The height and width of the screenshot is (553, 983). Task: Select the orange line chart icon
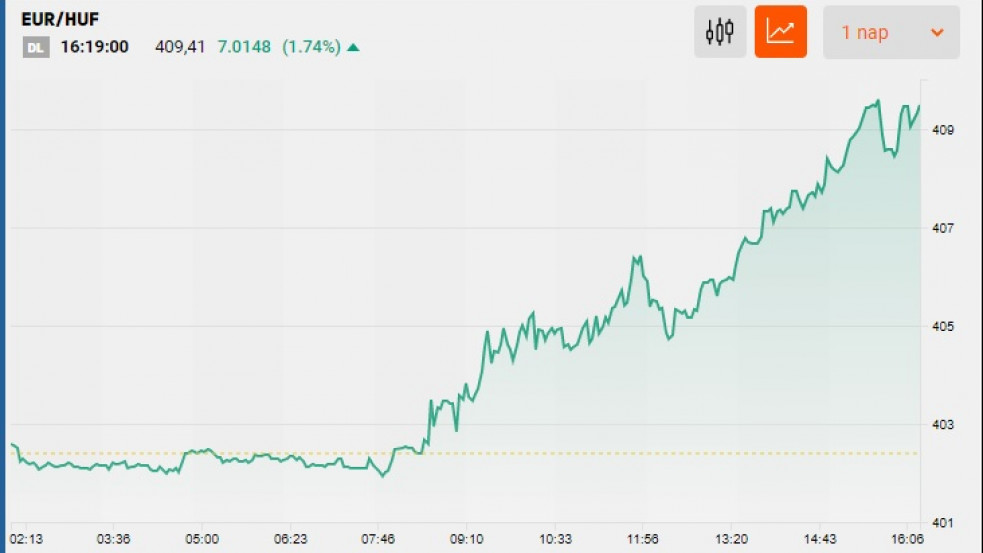tap(780, 32)
